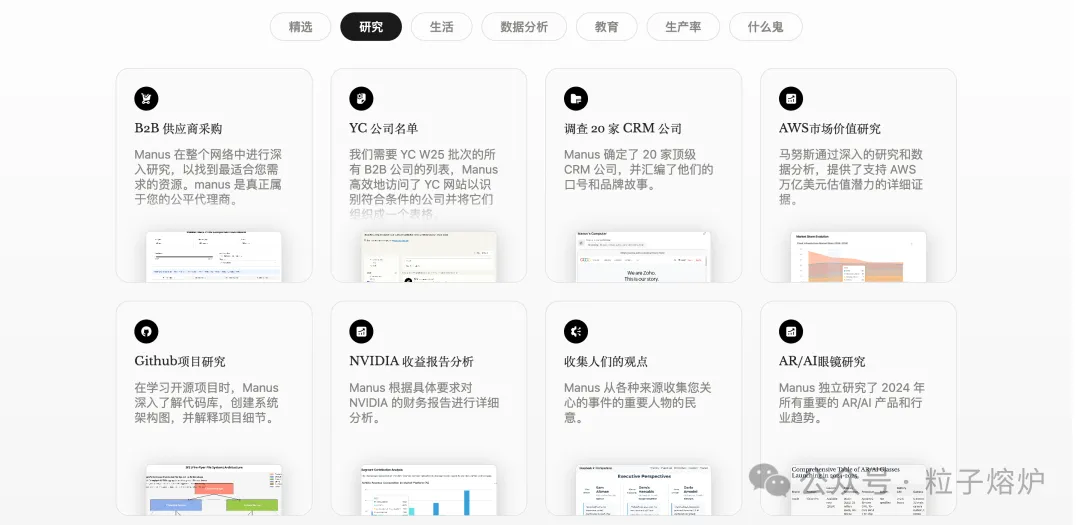1080x525 pixels.
Task: Click the Zoho preview thumbnail on CRM card
Action: point(643,256)
